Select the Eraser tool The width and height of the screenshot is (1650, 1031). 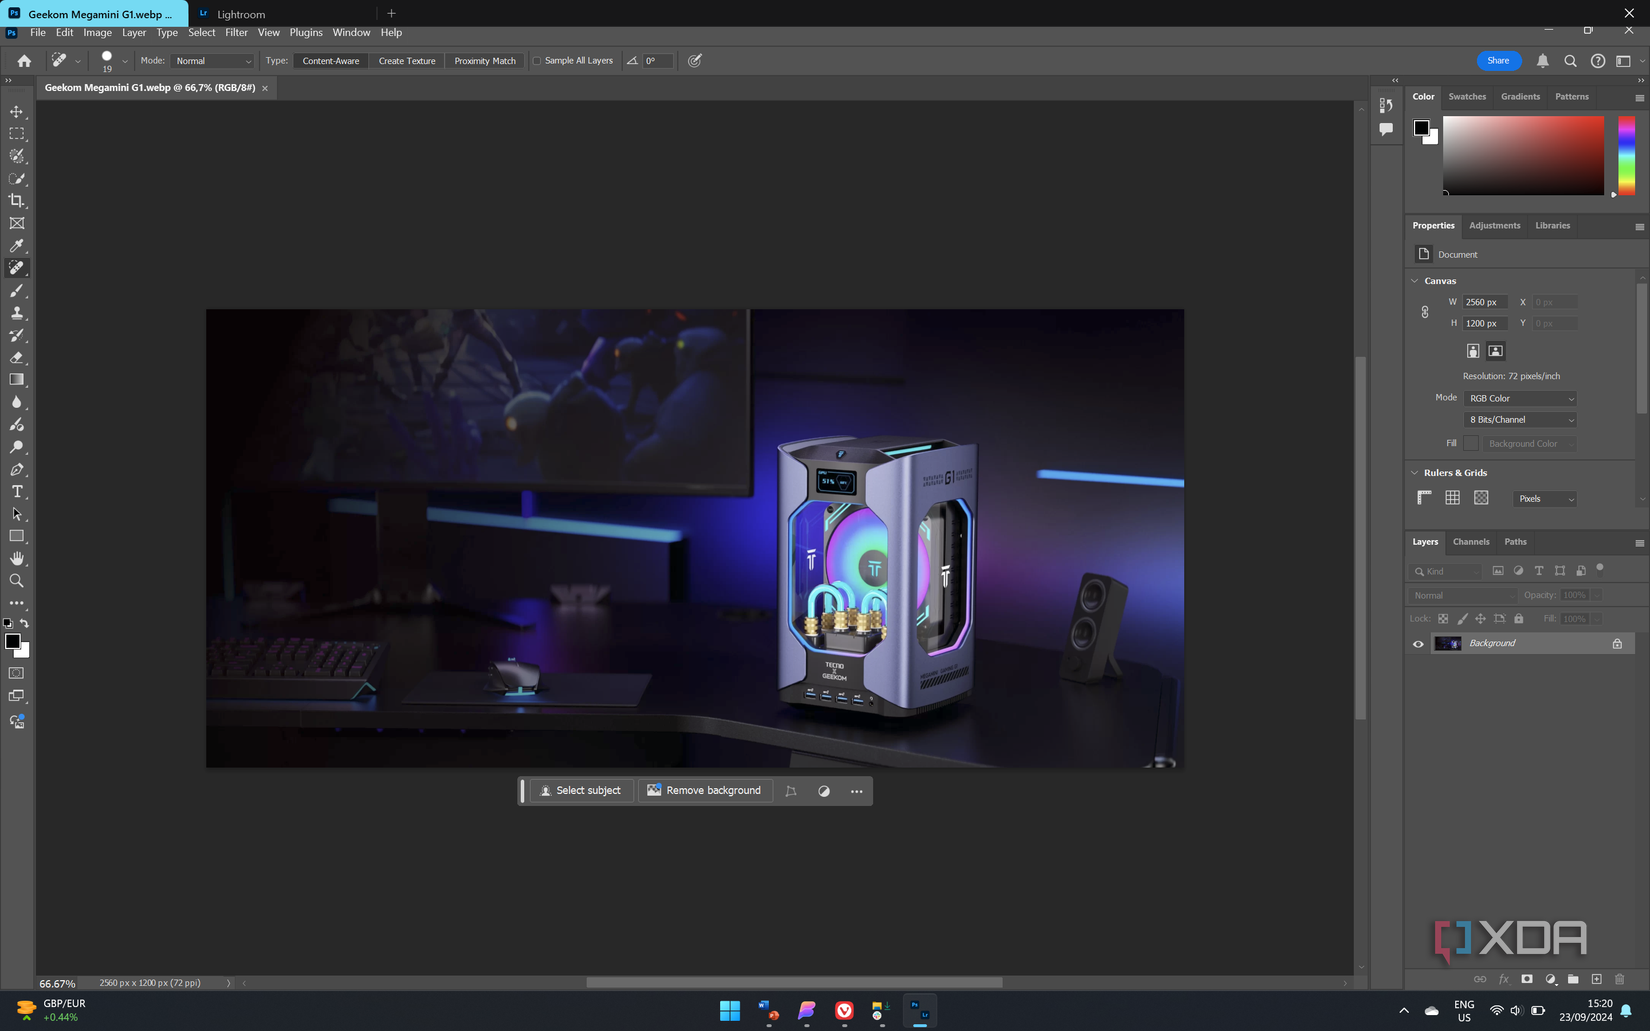click(17, 358)
